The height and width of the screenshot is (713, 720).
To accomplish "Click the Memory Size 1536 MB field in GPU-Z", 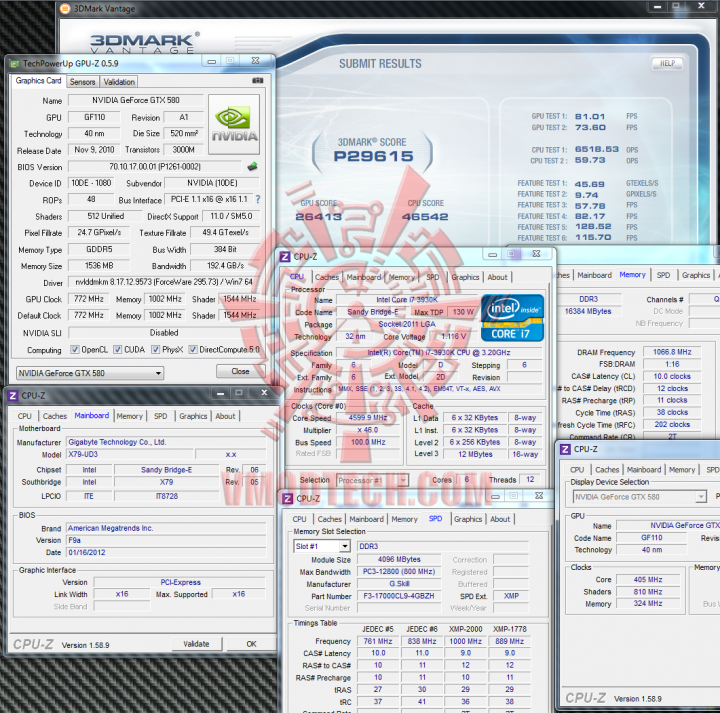I will pos(99,265).
